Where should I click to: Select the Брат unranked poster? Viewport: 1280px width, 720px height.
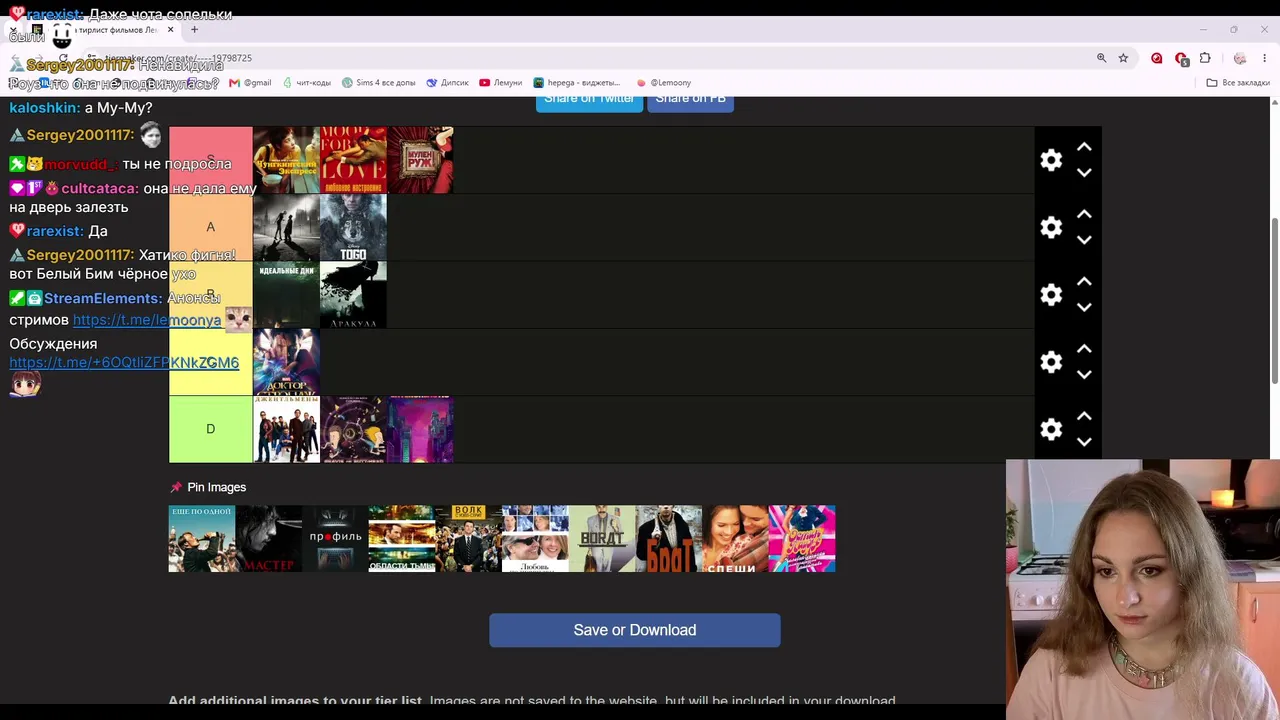point(669,539)
